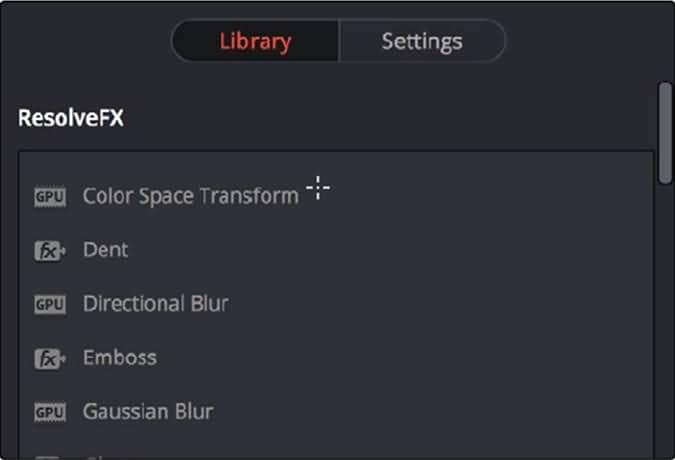Click the scrollbar track below the thumb
Image resolution: width=675 pixels, height=460 pixels.
pos(664,320)
